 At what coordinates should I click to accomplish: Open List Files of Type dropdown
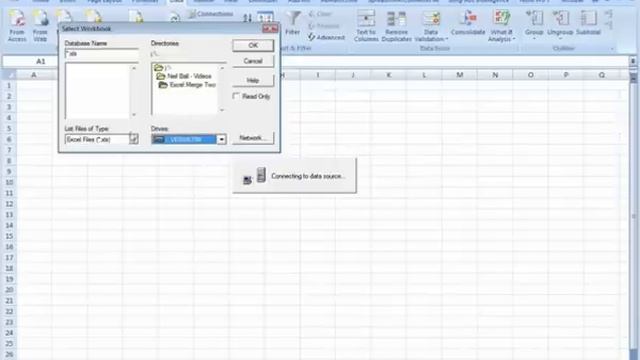pos(134,140)
